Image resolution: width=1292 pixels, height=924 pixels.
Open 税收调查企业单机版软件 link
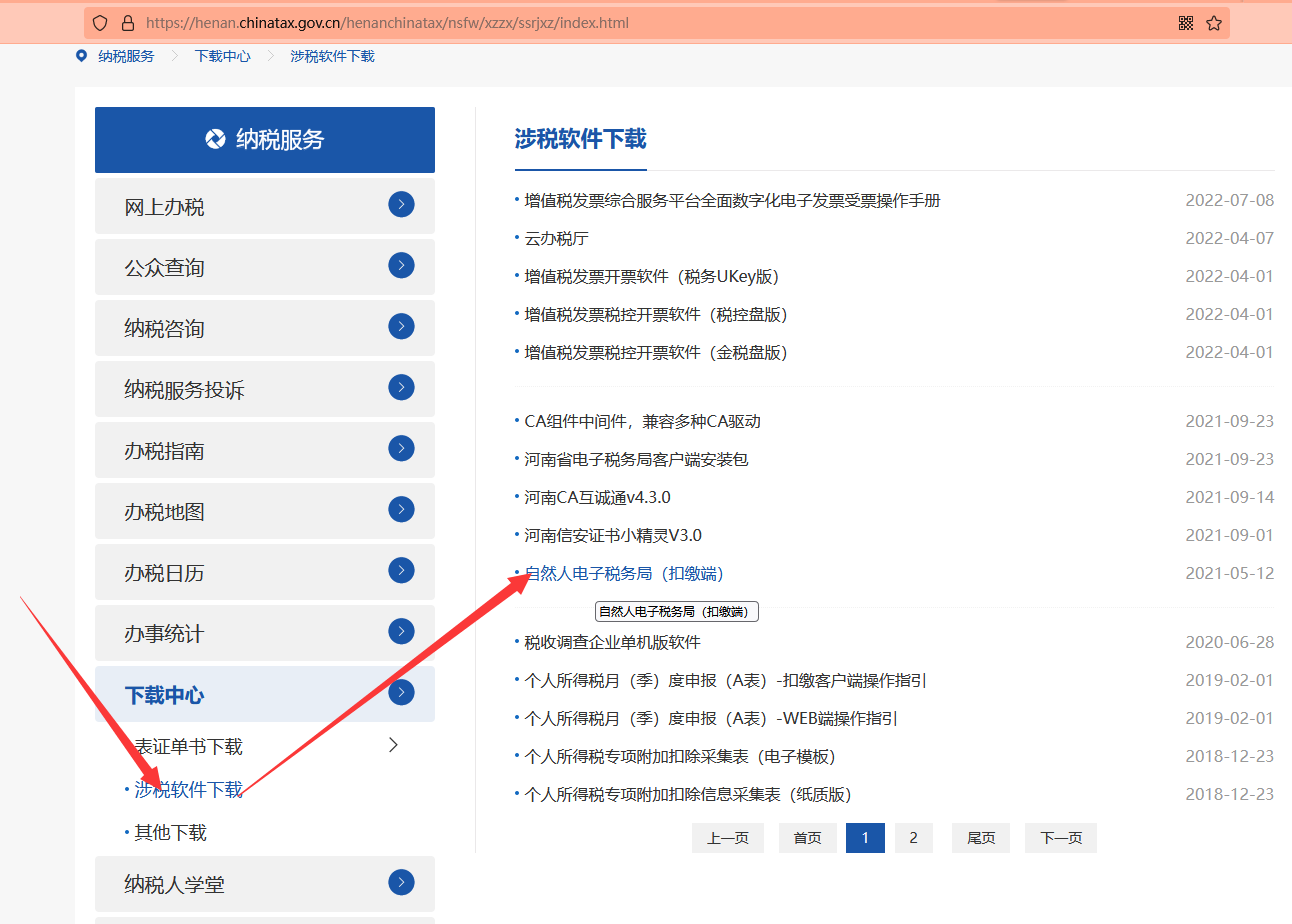pyautogui.click(x=612, y=642)
